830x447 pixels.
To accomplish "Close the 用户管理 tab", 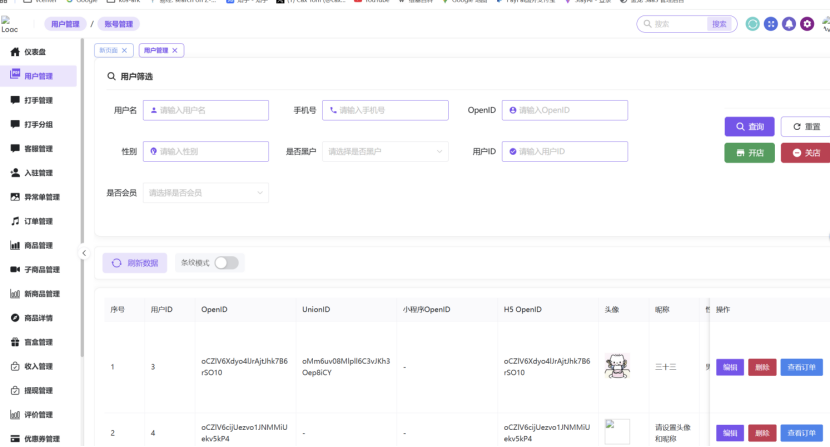I will pyautogui.click(x=175, y=50).
